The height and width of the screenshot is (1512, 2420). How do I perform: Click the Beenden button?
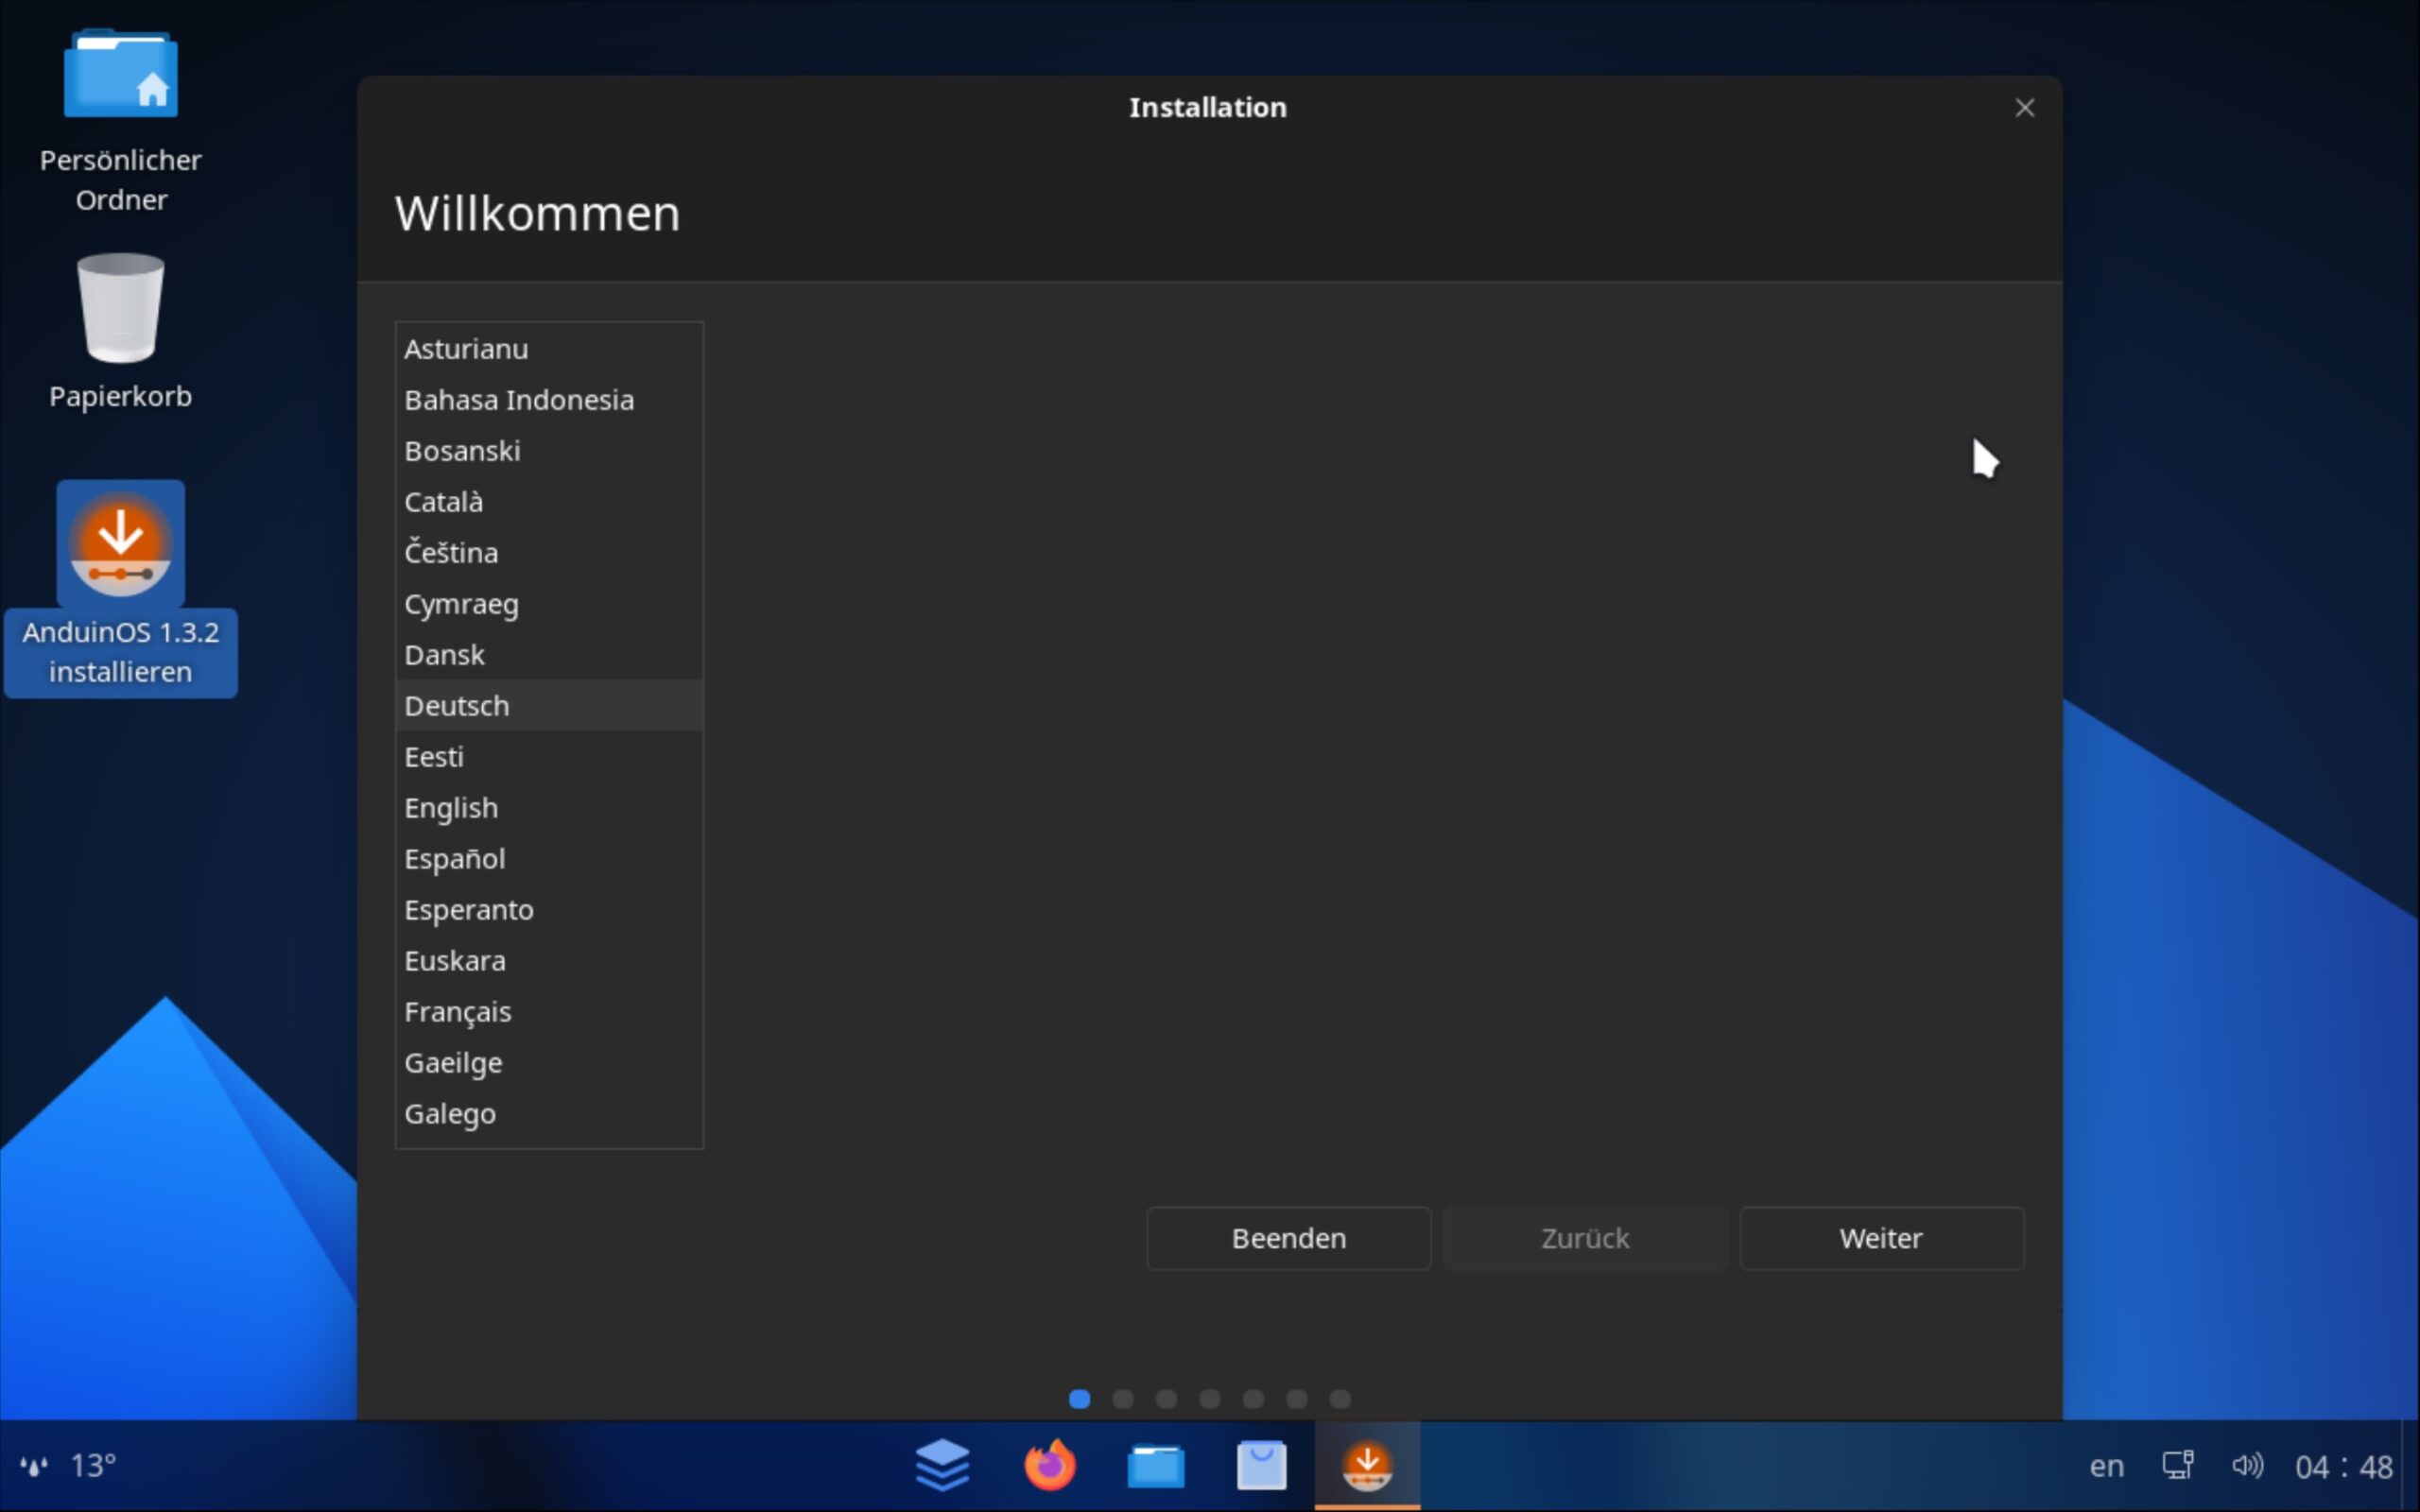[1289, 1238]
